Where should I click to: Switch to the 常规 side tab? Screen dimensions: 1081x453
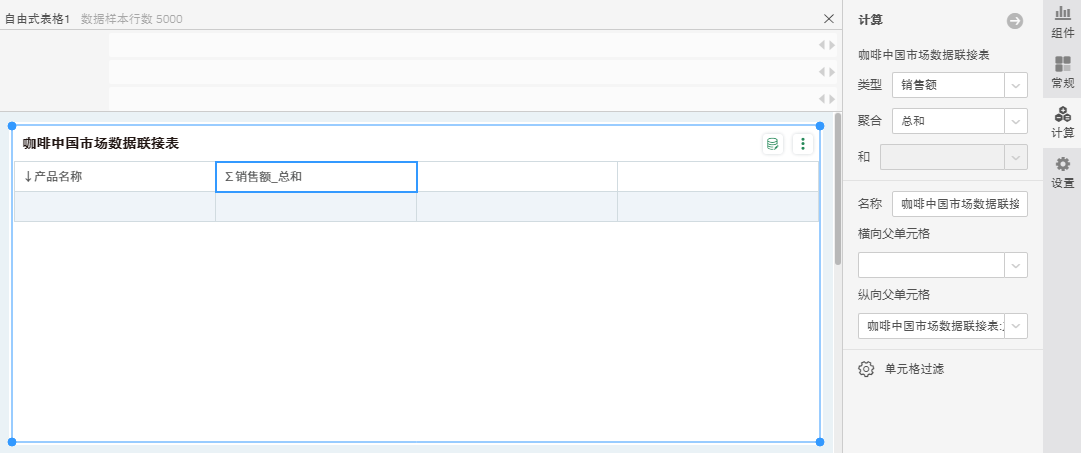[x=1062, y=72]
